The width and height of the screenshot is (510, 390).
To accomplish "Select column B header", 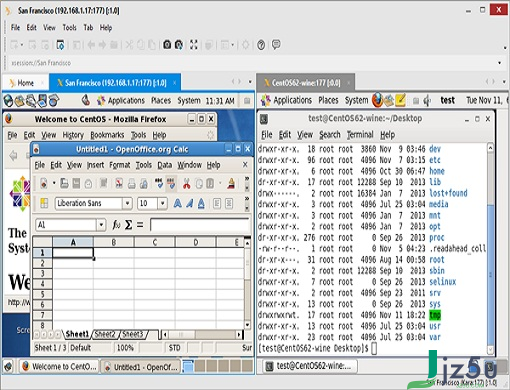I will 114,242.
